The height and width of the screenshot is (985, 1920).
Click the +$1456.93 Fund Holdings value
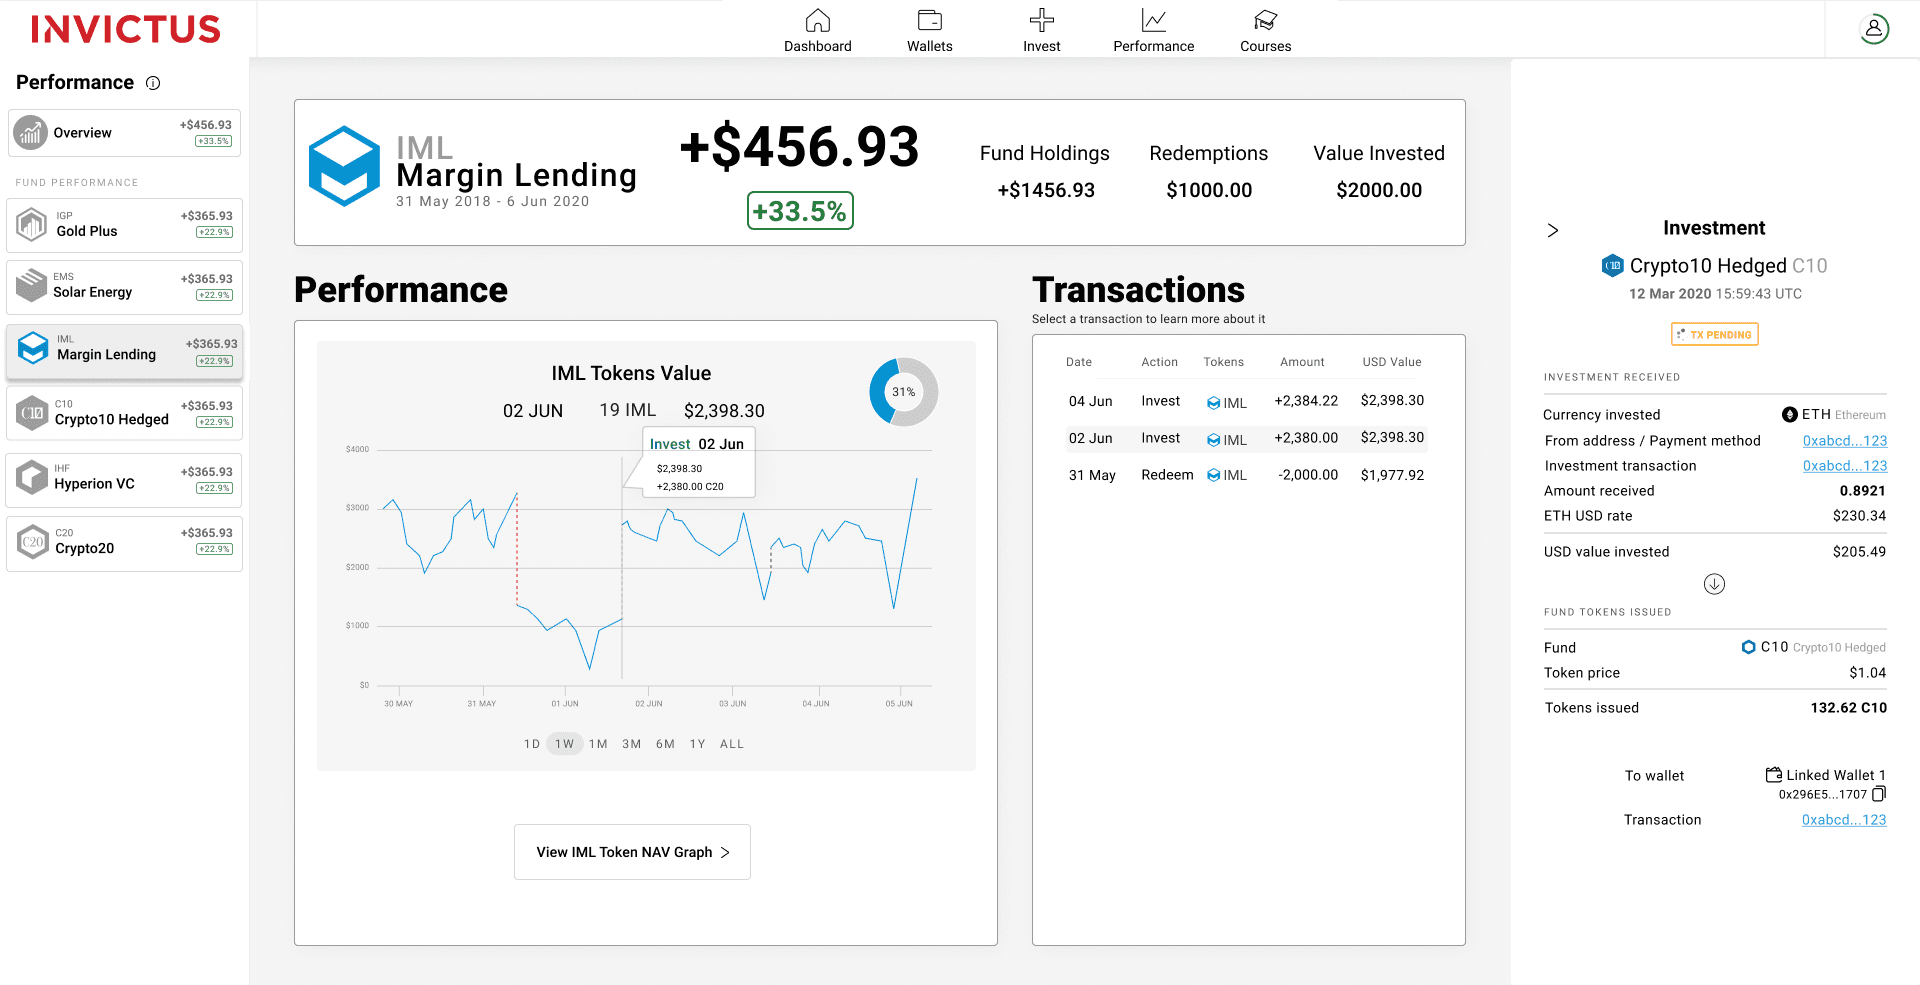coord(1046,190)
